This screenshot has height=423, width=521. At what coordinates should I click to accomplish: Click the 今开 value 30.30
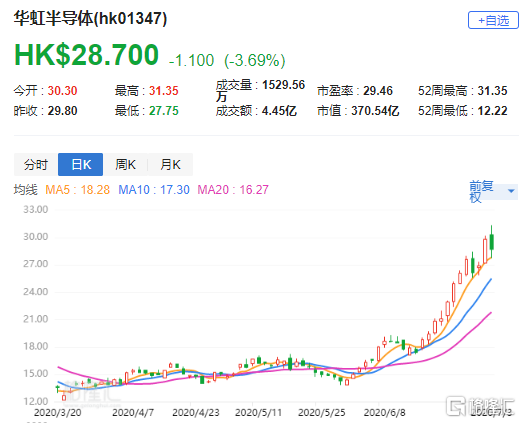62,91
